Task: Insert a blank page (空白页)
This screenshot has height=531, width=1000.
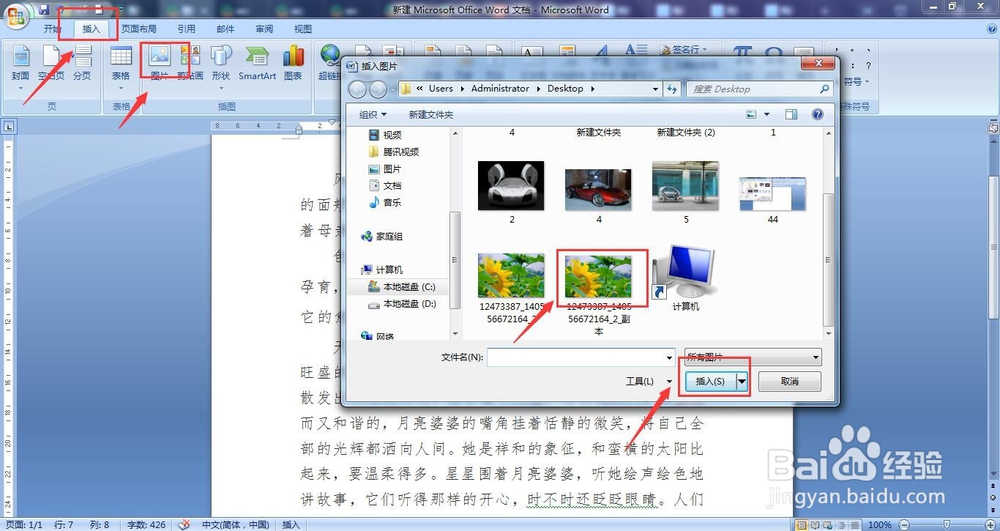Action: pos(52,64)
